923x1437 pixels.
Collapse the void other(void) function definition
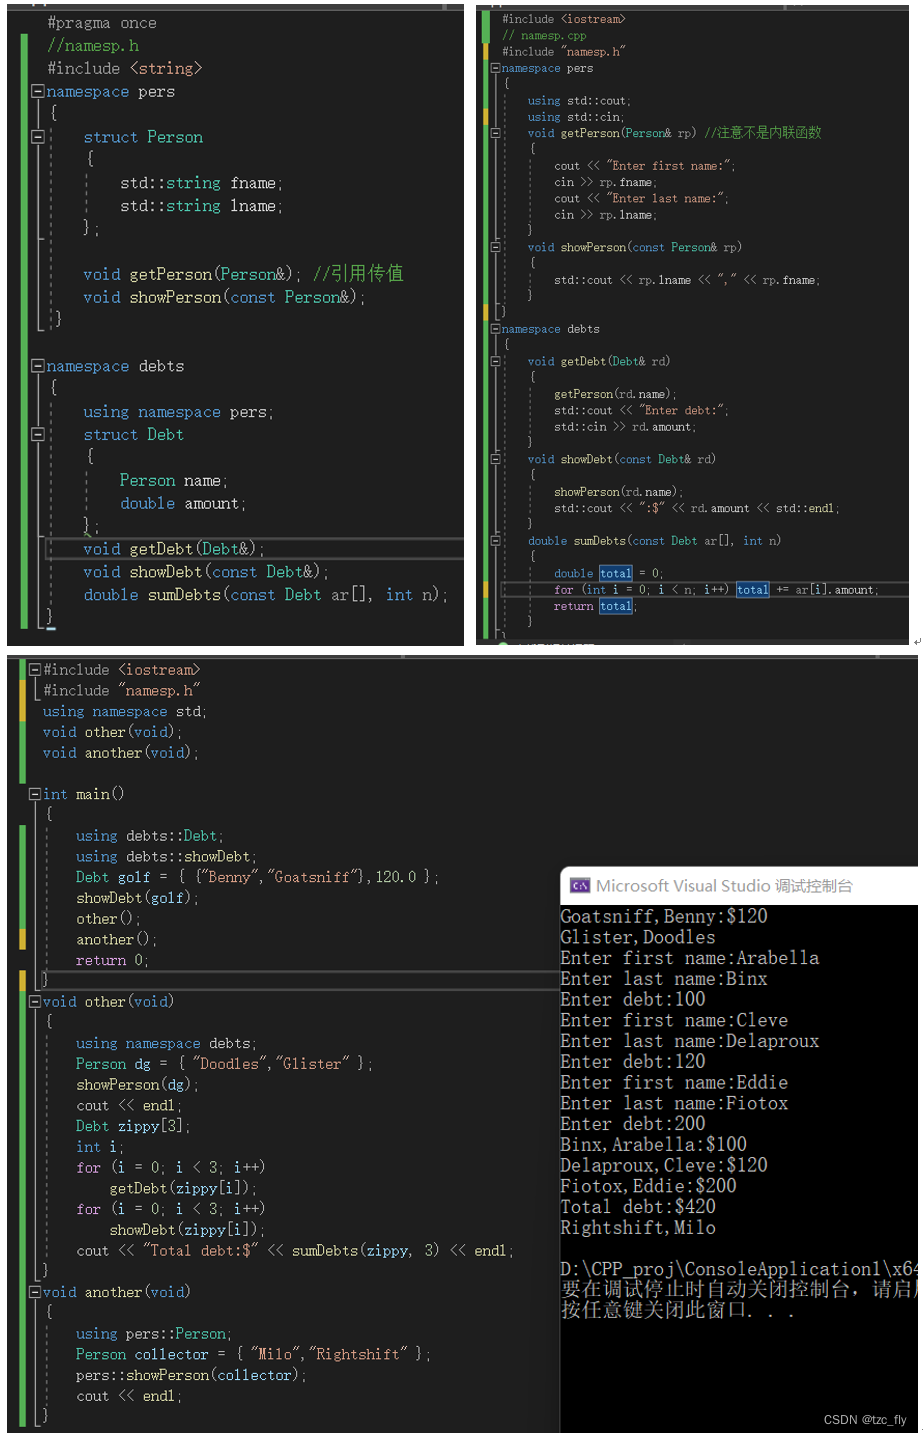(35, 1001)
